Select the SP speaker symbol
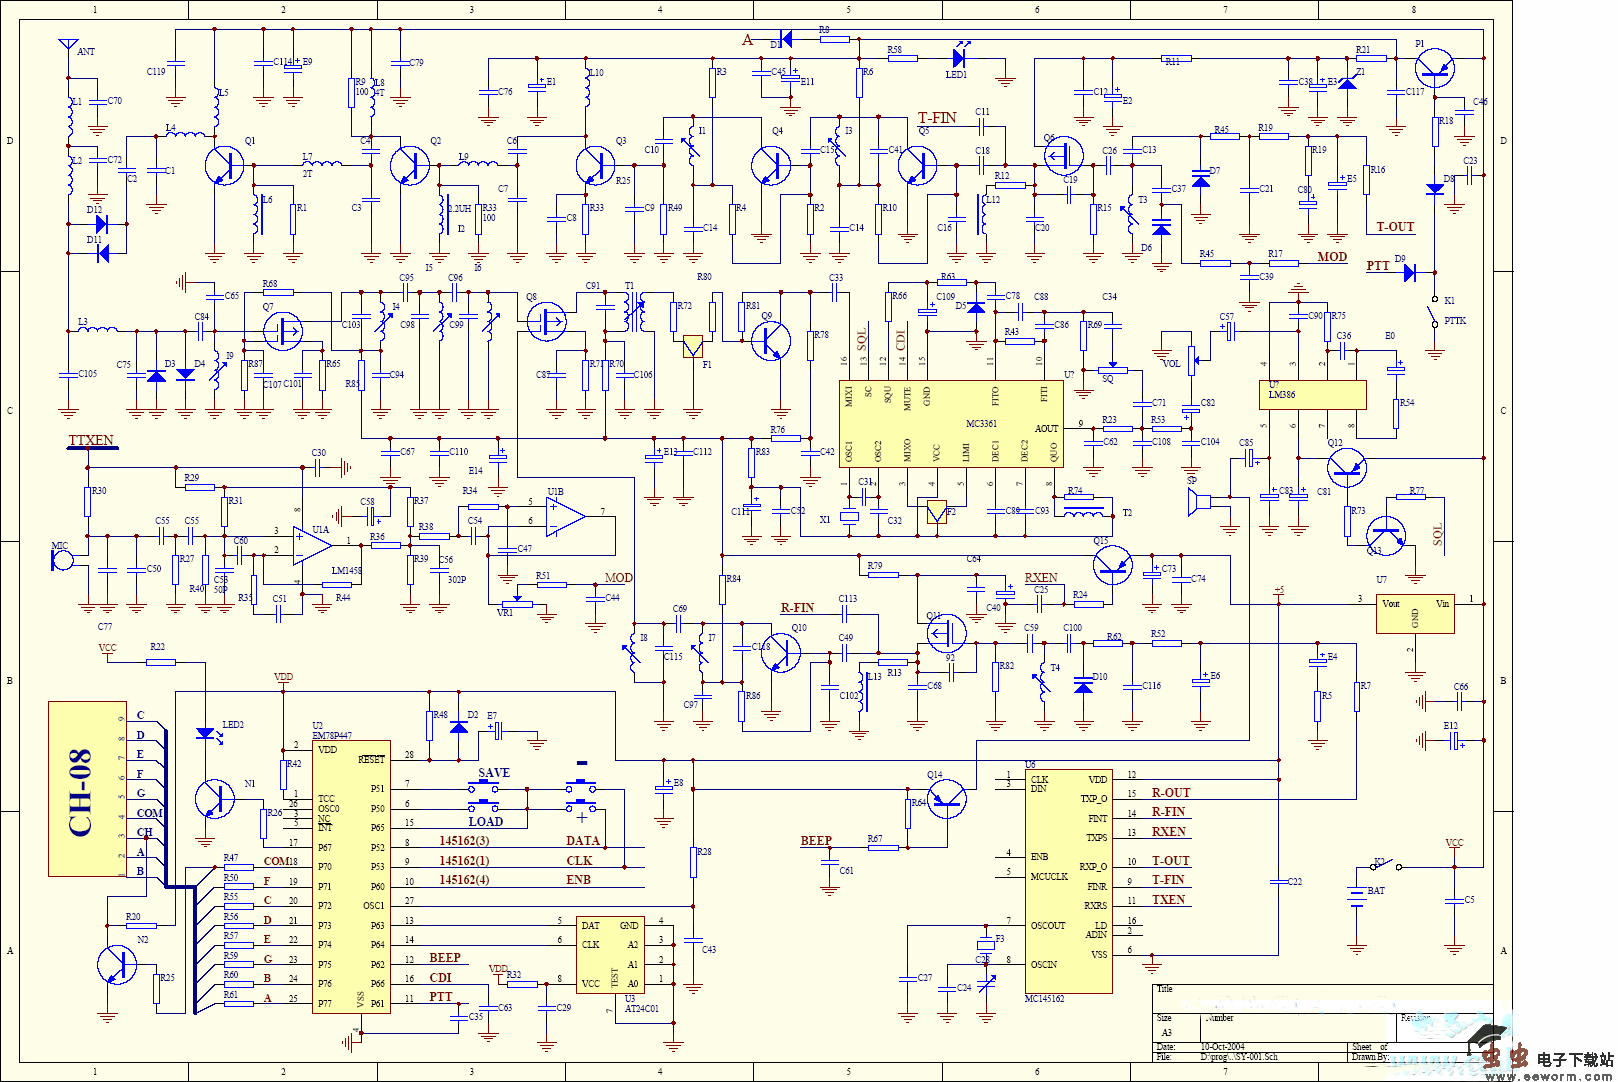The image size is (1618, 1082). tap(1196, 501)
